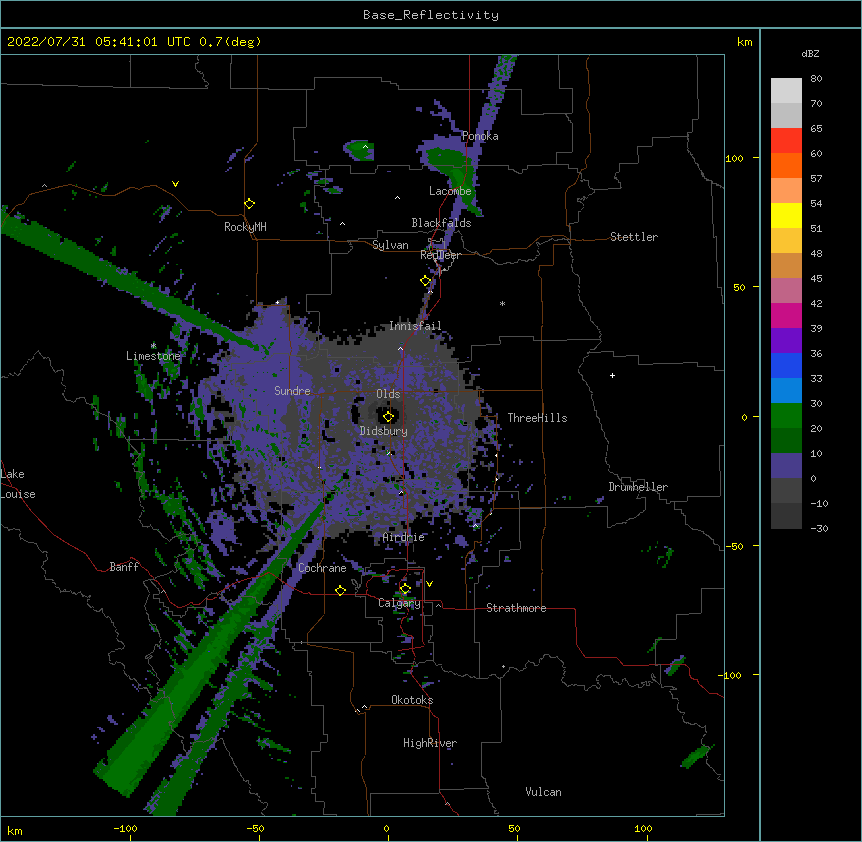This screenshot has width=862, height=842.
Task: Select the Innisfail label
Action: [x=415, y=326]
